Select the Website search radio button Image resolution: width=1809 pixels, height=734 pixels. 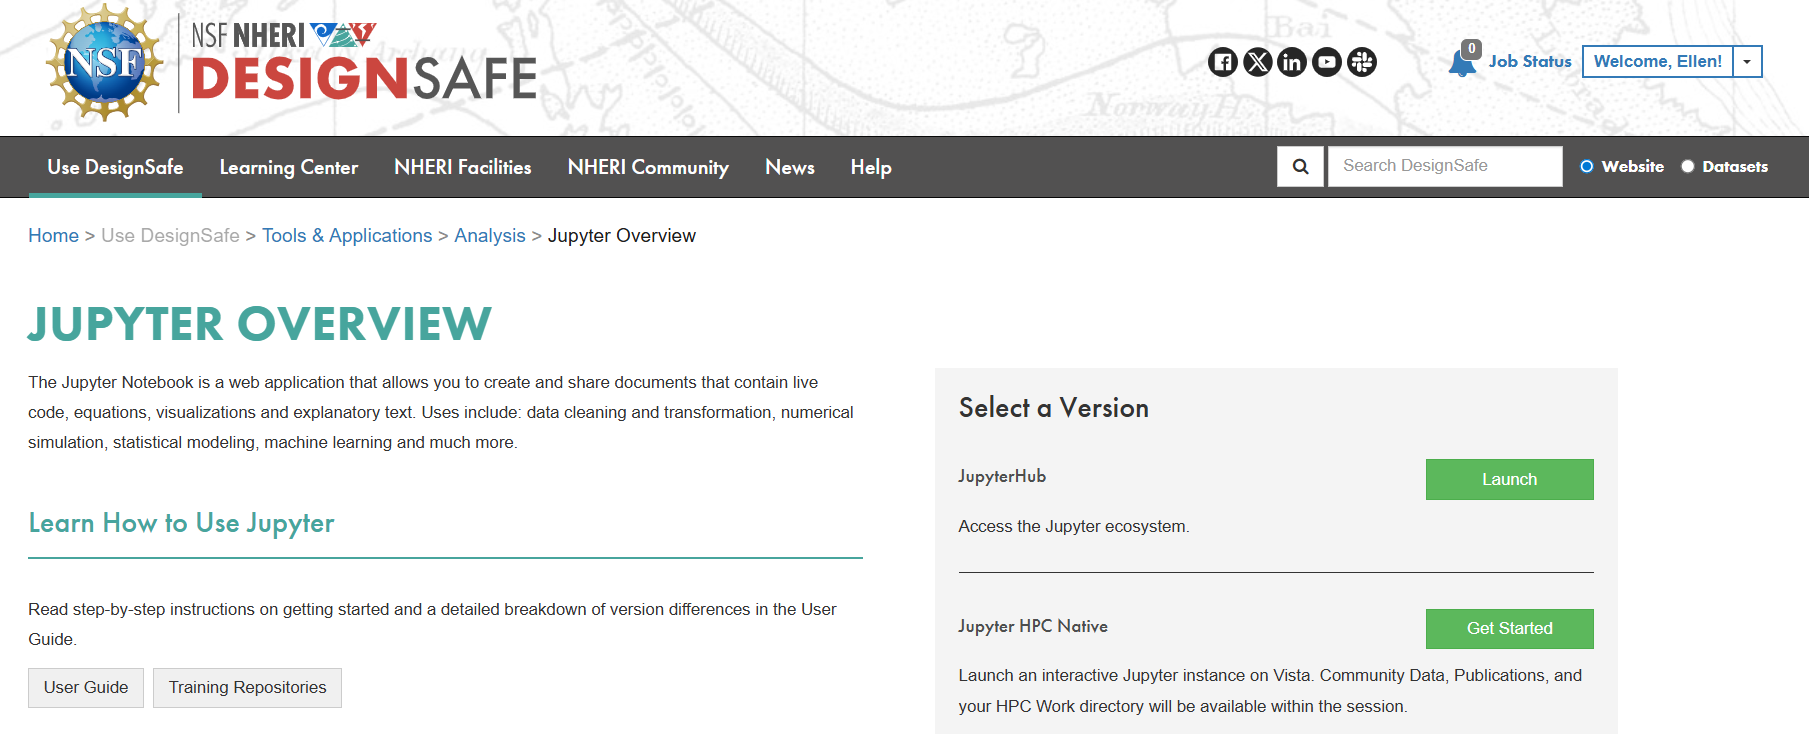(1587, 167)
